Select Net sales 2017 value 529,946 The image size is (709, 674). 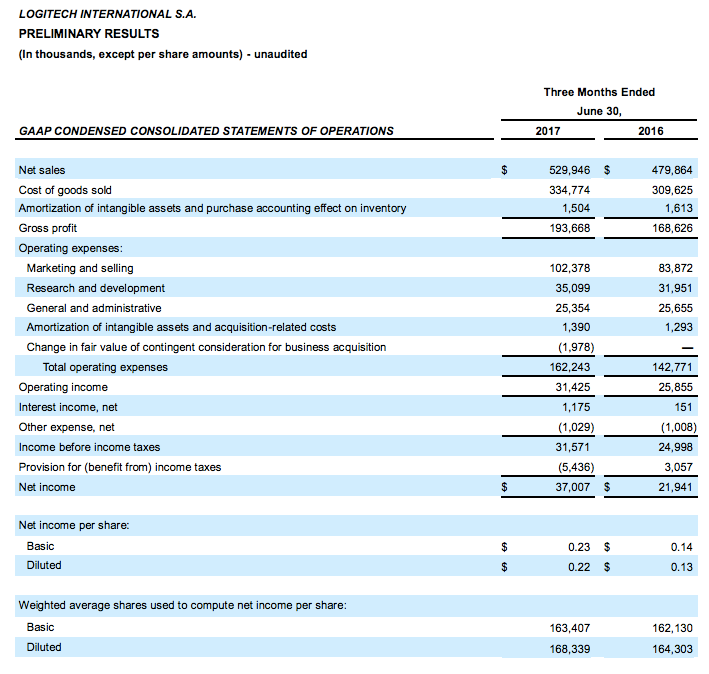(569, 170)
